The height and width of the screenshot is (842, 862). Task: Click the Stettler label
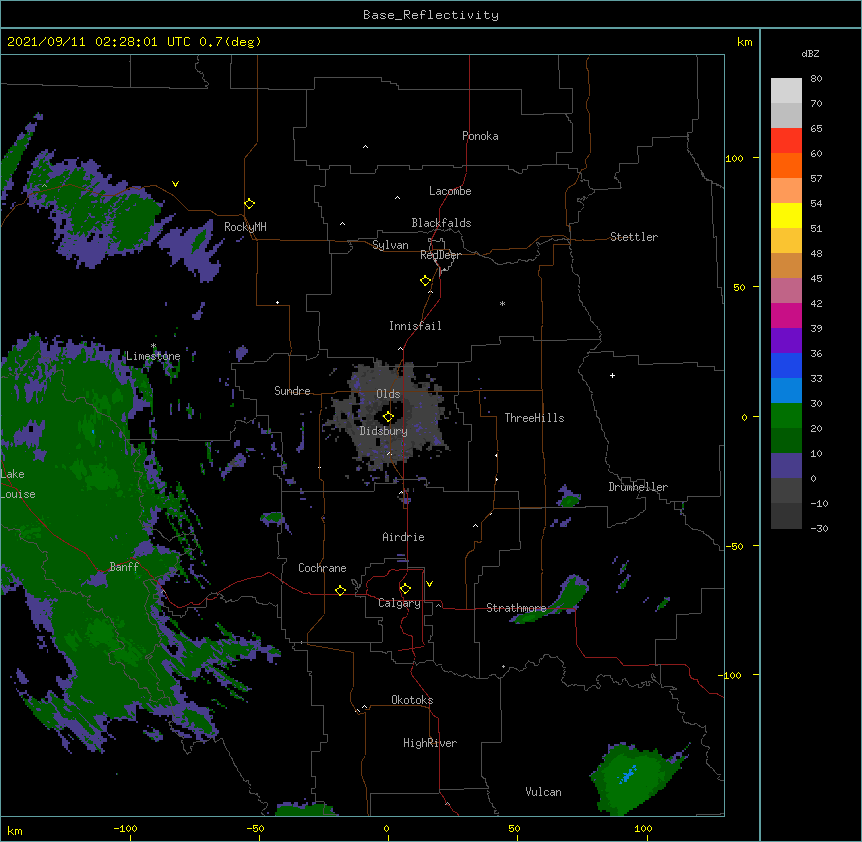coord(633,237)
